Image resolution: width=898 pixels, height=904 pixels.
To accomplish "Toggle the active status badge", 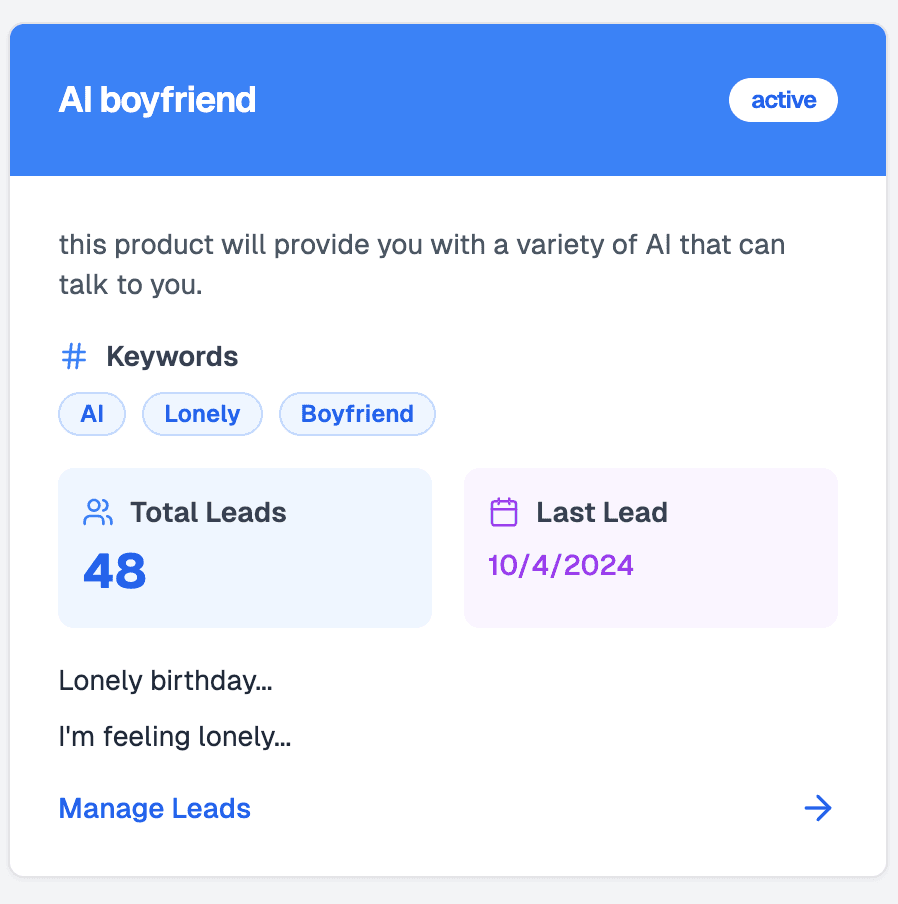I will pyautogui.click(x=783, y=99).
